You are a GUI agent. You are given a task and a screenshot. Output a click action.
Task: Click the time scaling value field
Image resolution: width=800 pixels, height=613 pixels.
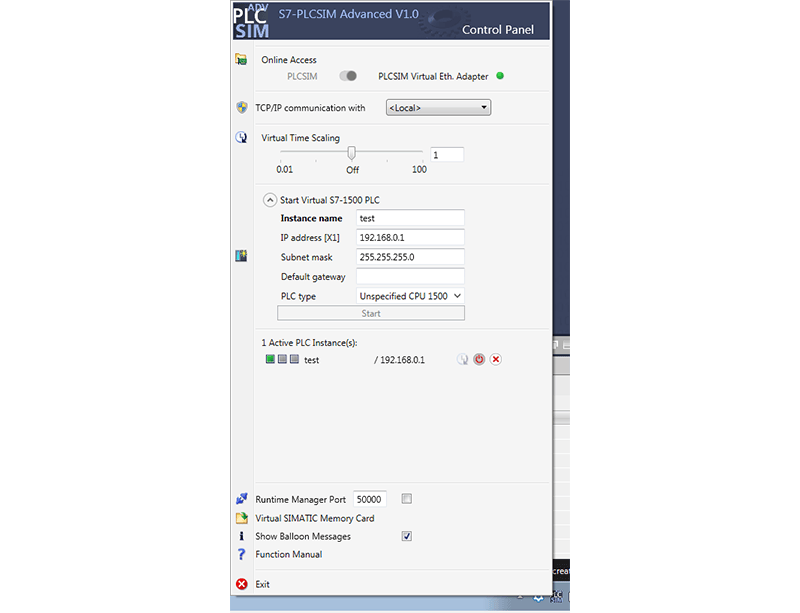click(447, 155)
